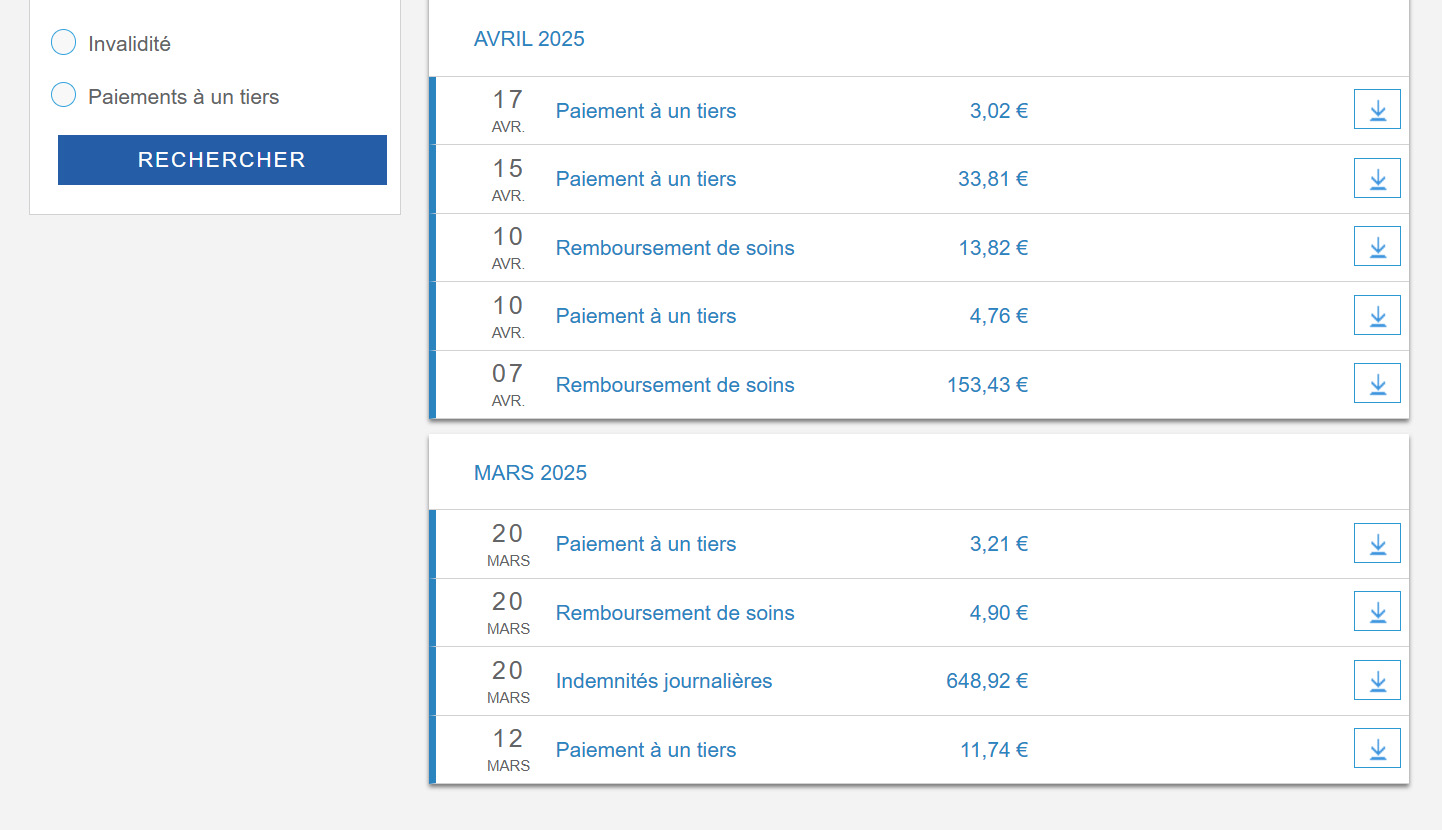Collapse the MARS 2025 section header
The width and height of the screenshot is (1442, 830).
click(530, 473)
